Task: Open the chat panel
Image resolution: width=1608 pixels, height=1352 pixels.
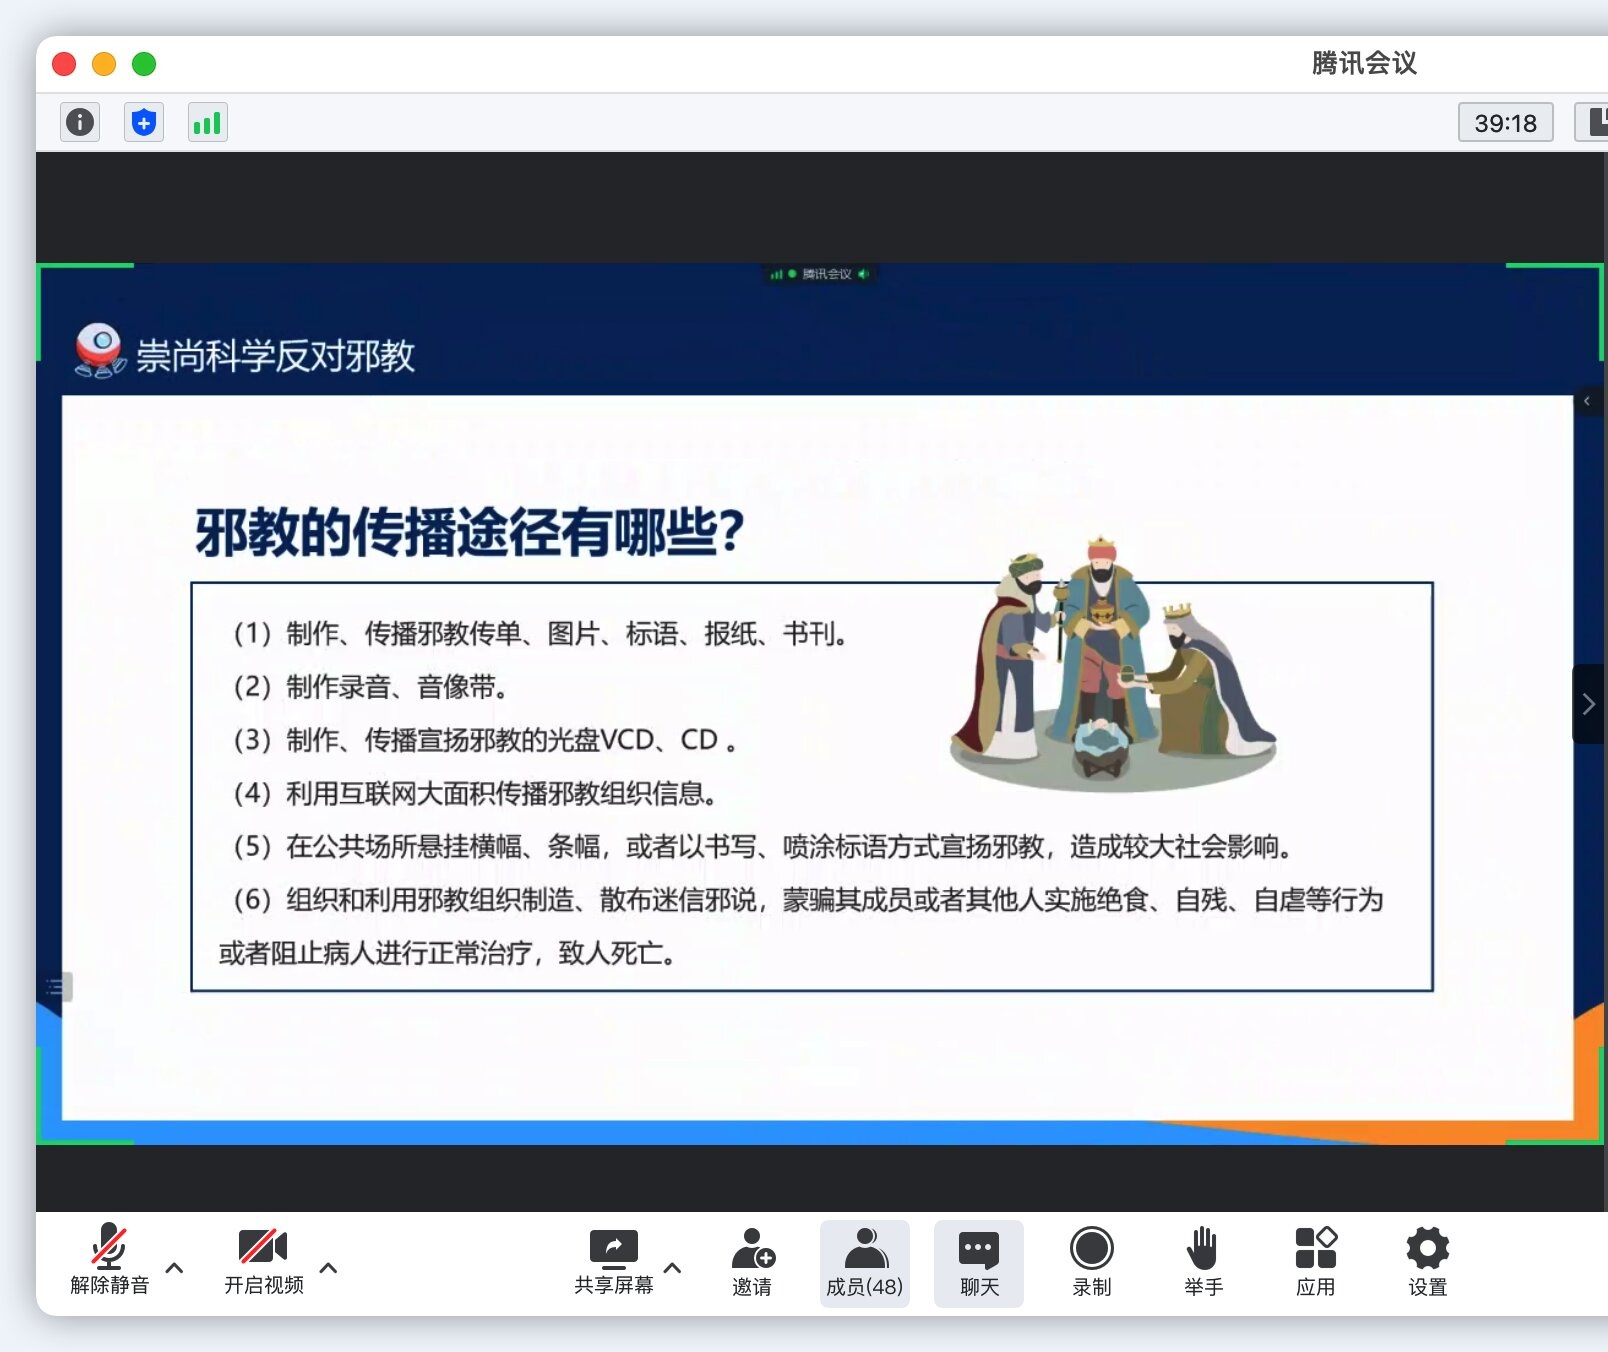Action: 978,1262
